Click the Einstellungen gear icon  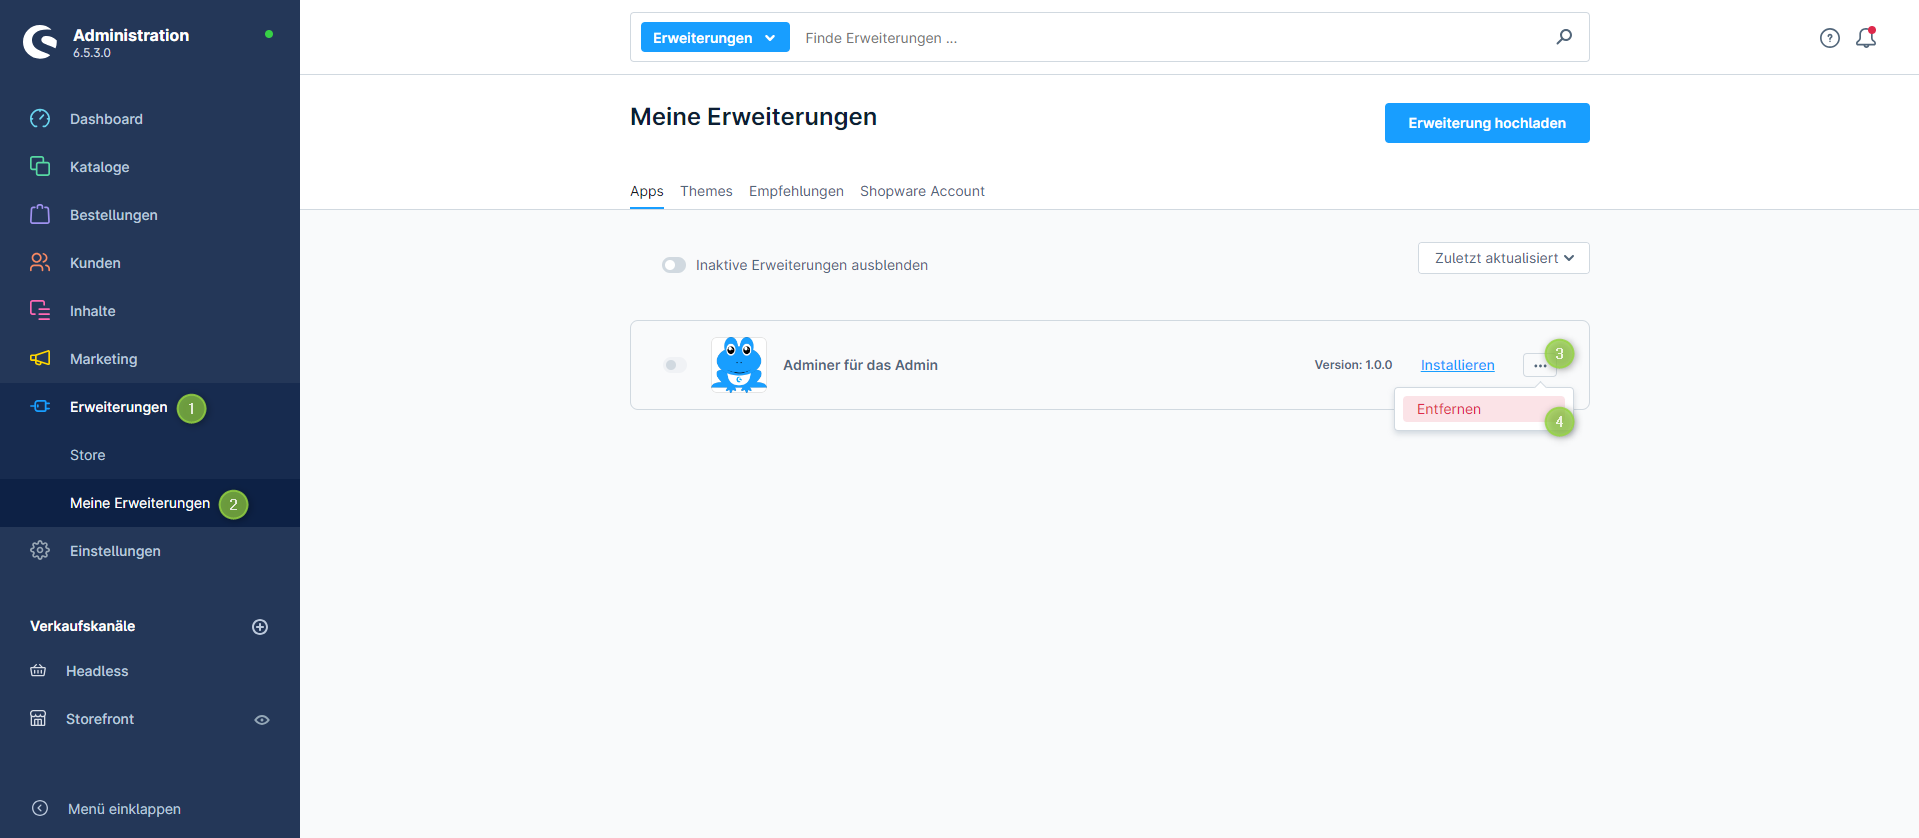click(40, 550)
